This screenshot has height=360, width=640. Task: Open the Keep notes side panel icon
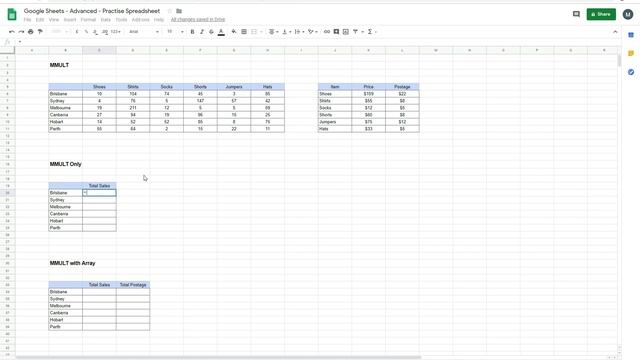631,53
